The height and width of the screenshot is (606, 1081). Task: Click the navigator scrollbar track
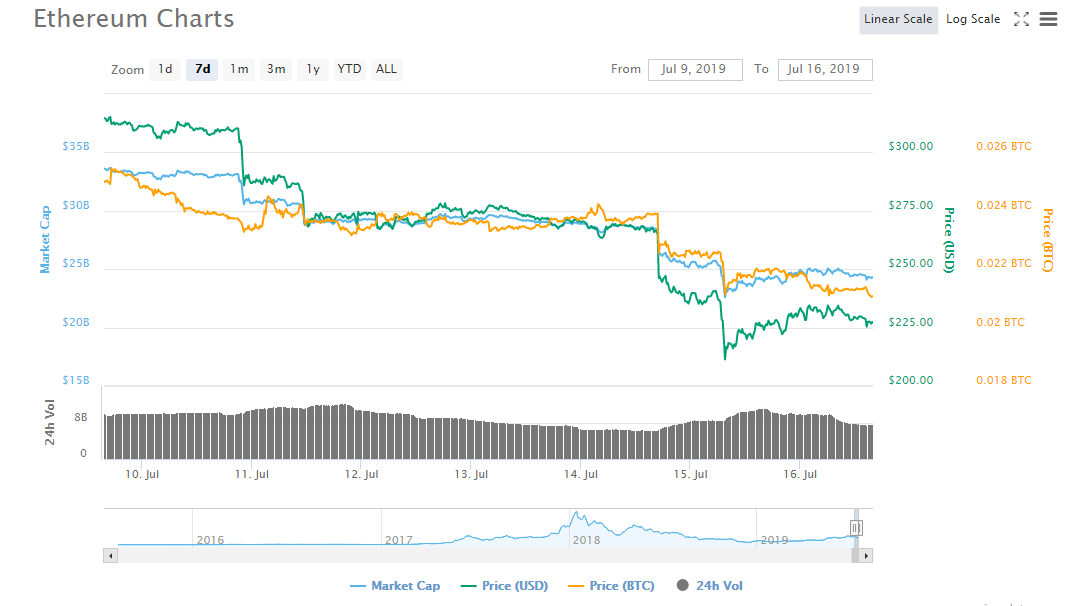[x=484, y=556]
